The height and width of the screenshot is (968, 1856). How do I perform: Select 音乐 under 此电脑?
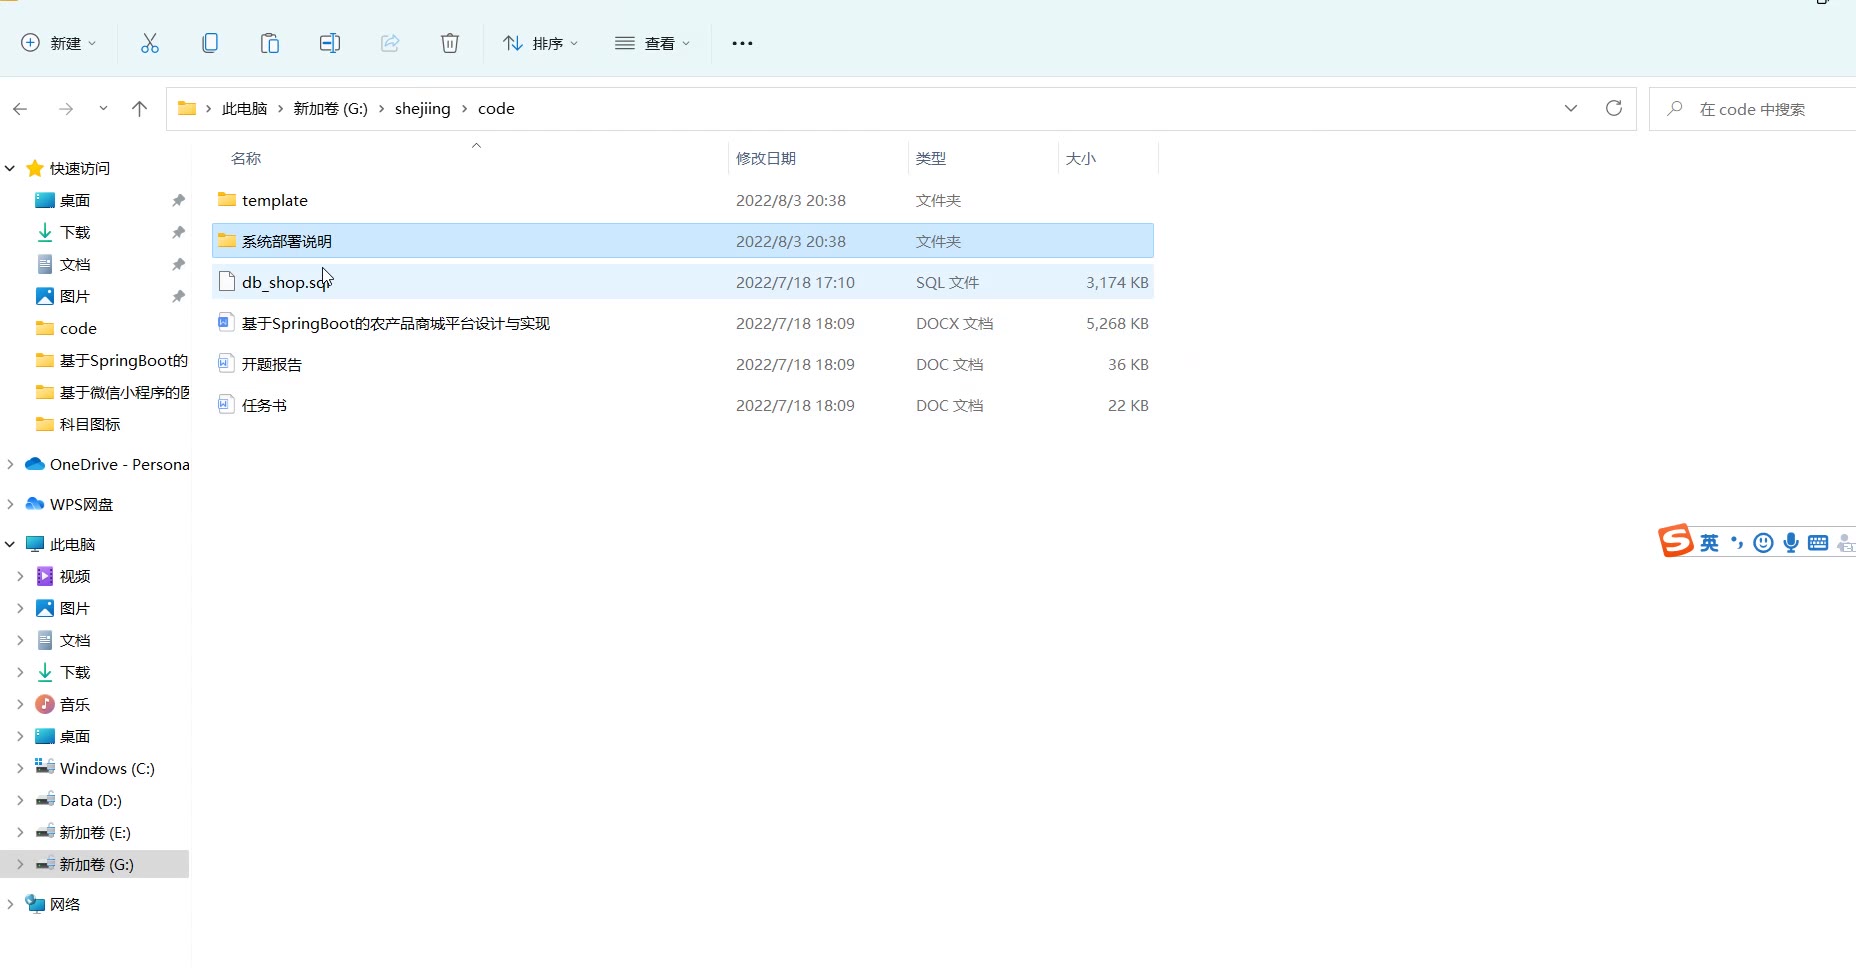click(x=74, y=704)
